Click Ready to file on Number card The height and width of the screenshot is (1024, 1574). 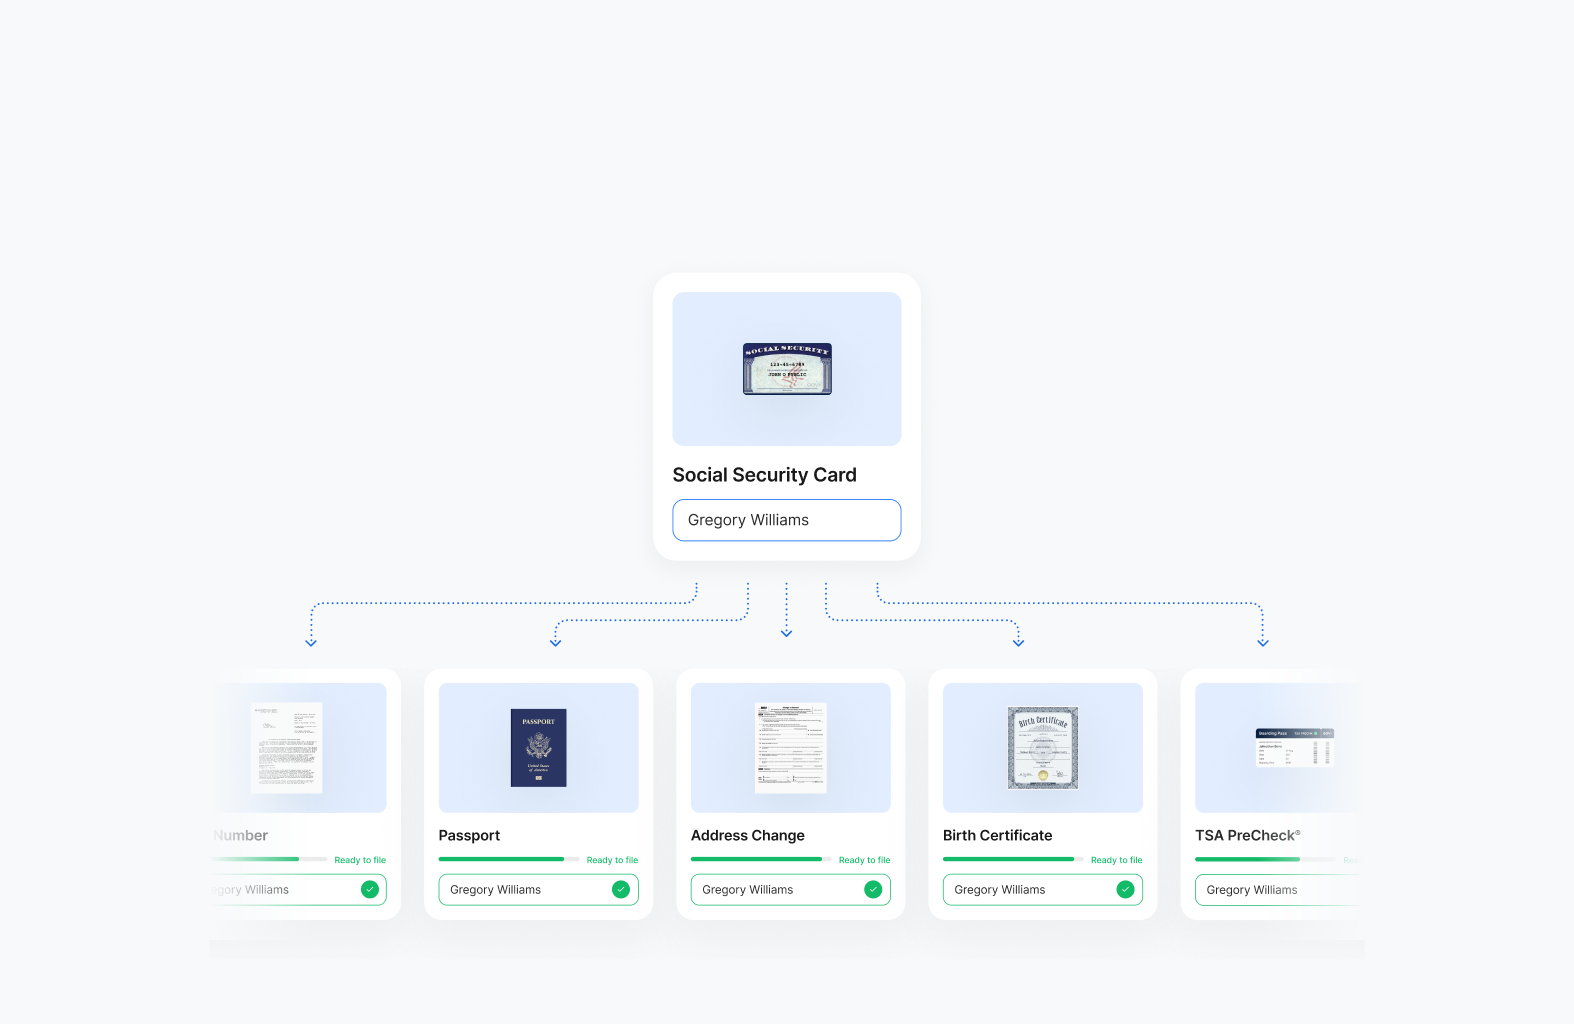360,860
